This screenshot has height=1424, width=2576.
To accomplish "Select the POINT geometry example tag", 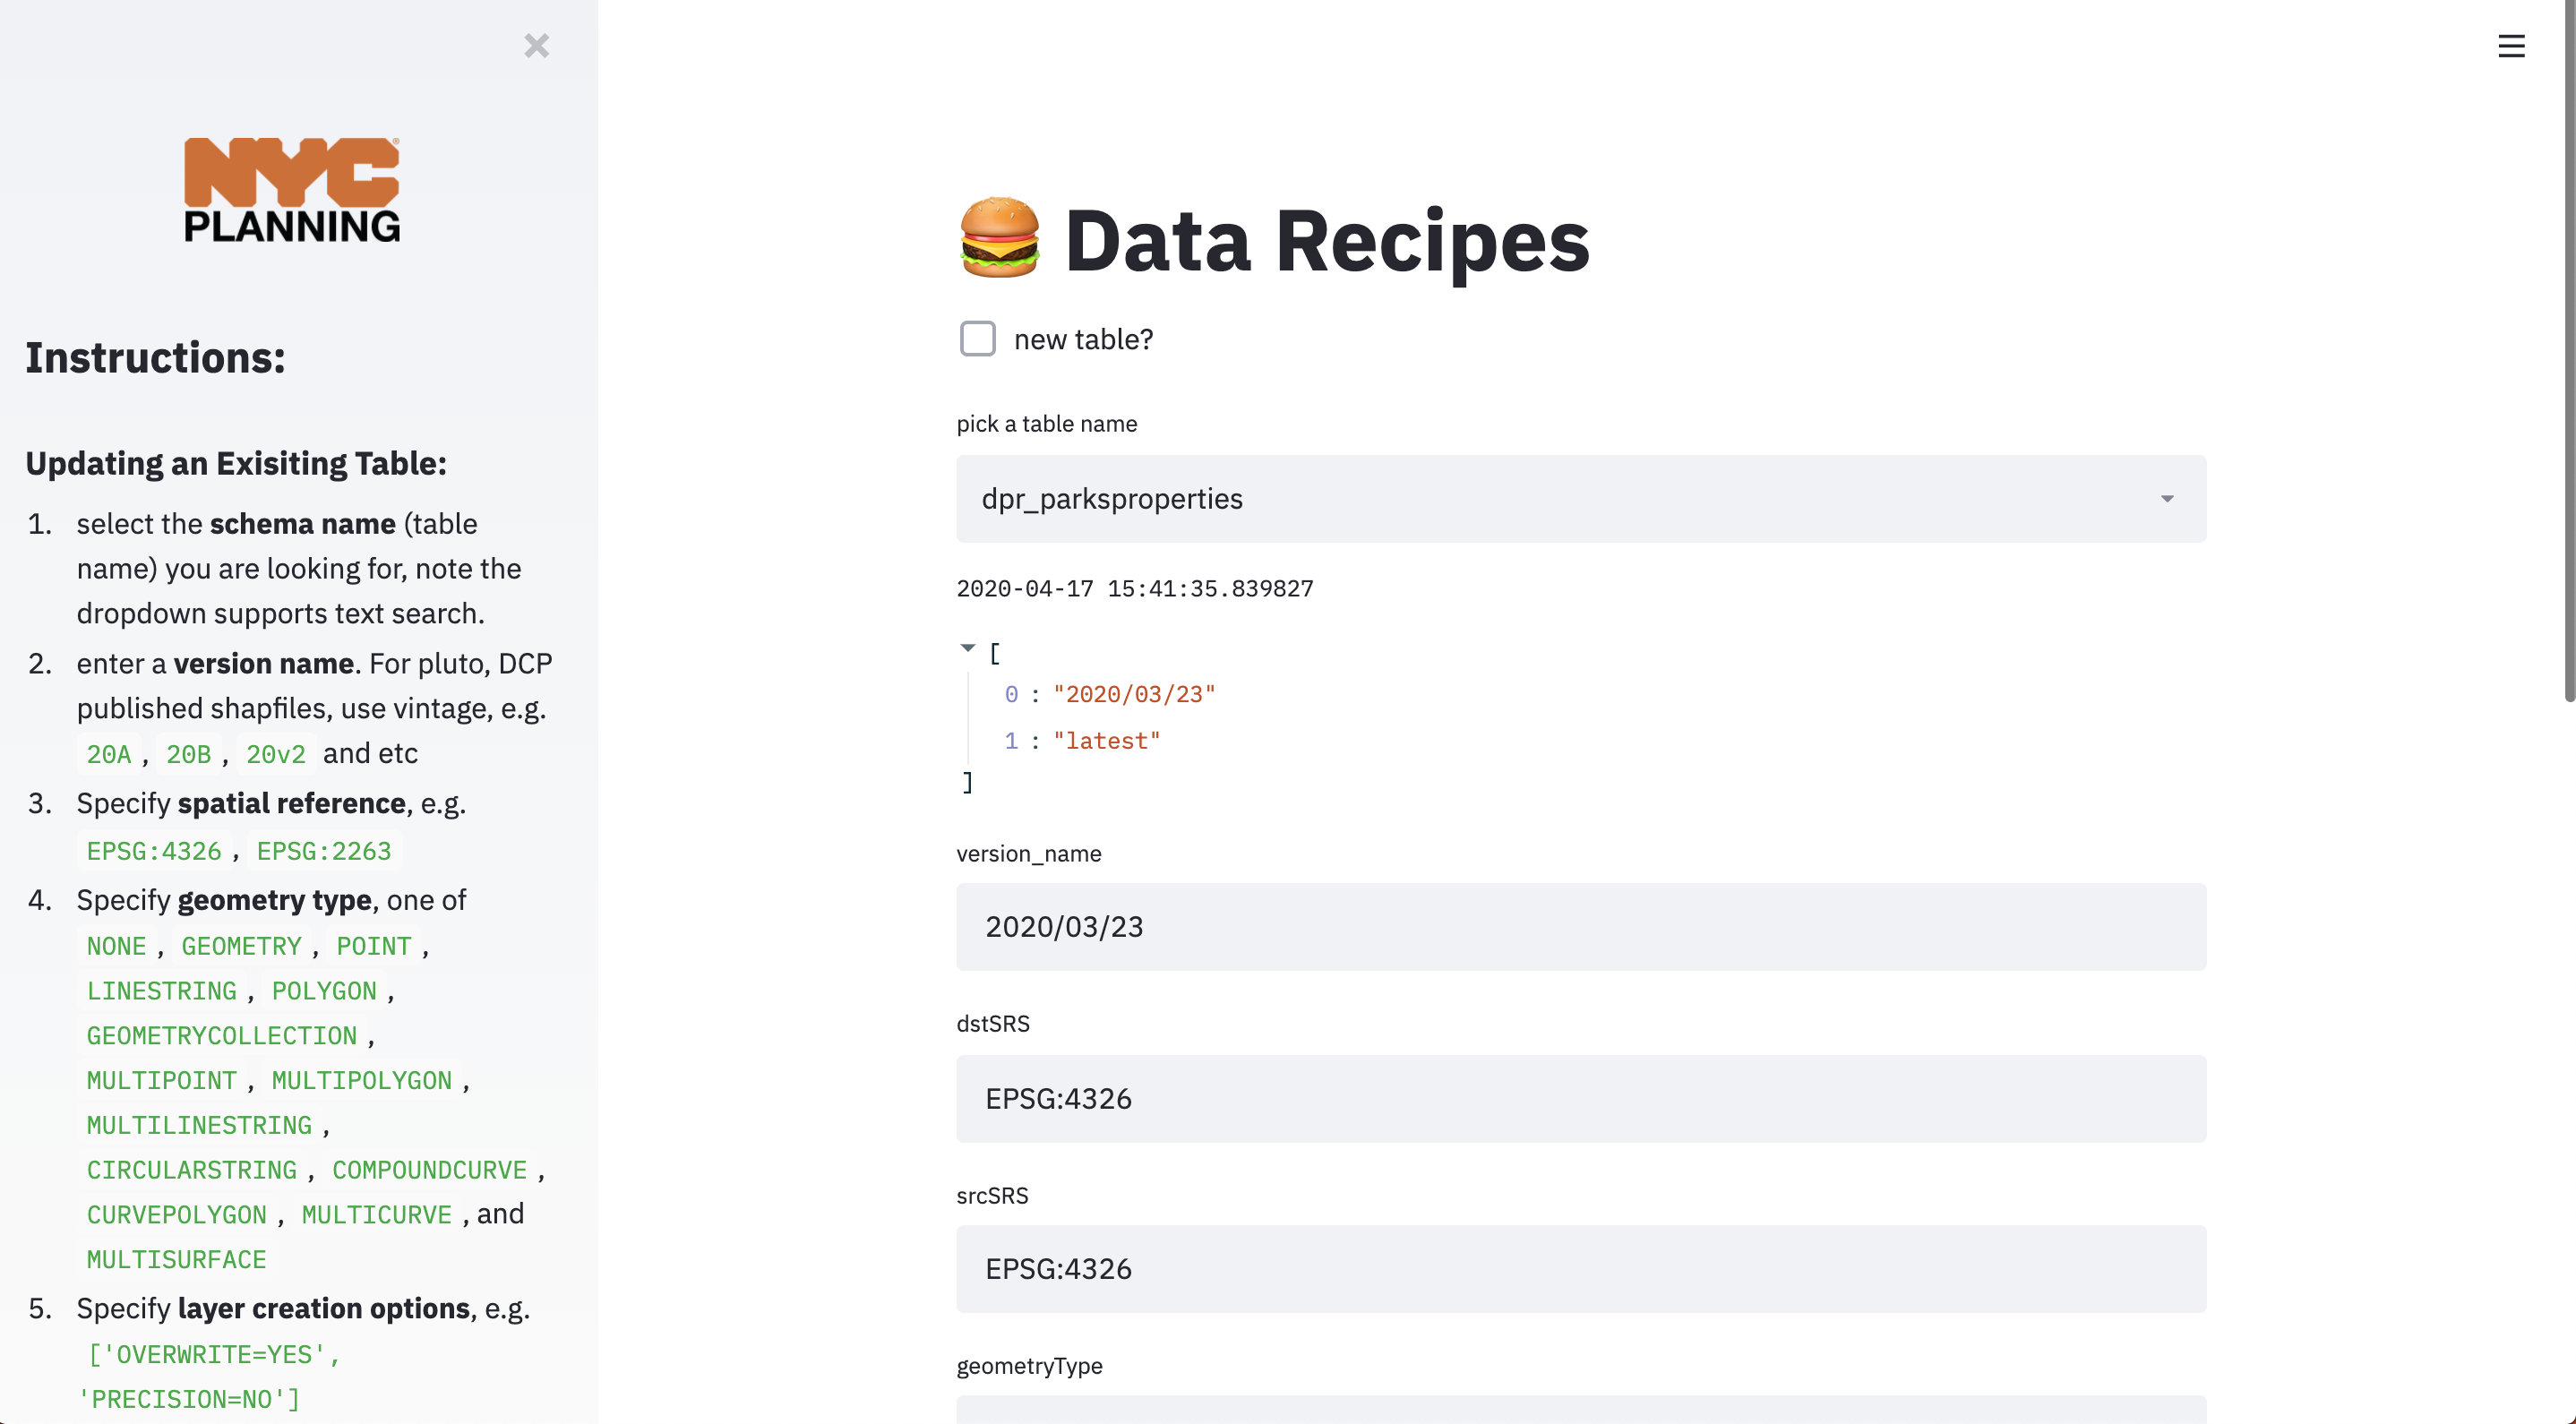I will pos(373,946).
